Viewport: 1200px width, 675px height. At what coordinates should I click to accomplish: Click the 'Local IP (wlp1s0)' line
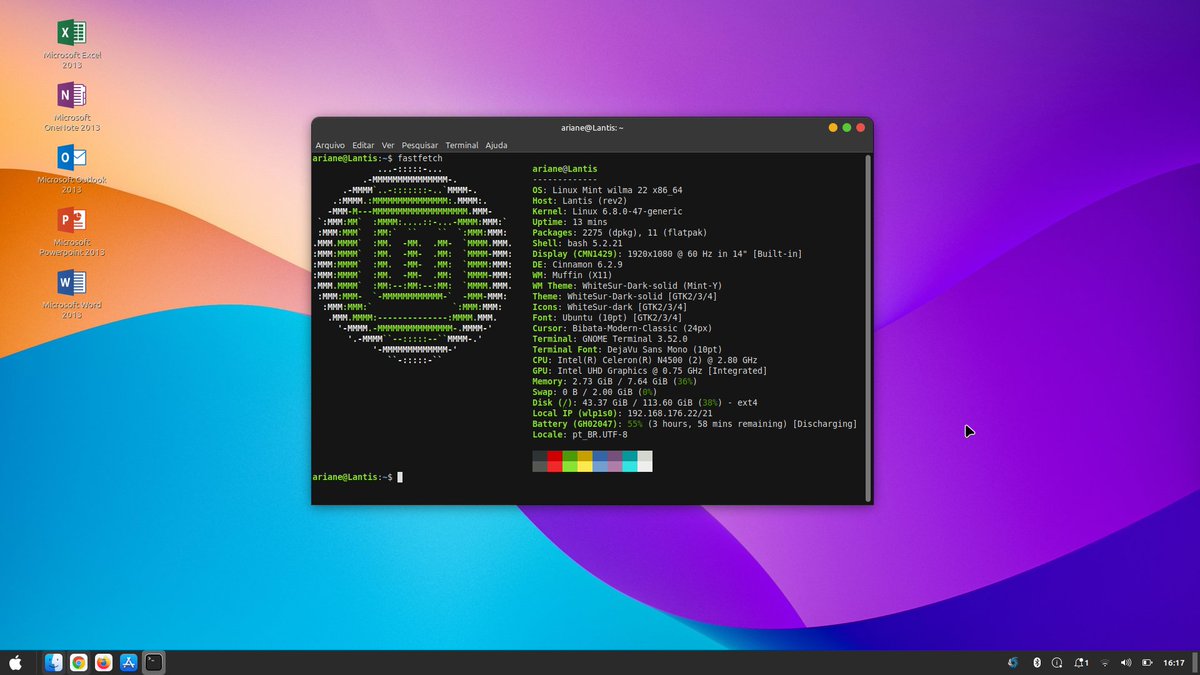tap(623, 413)
